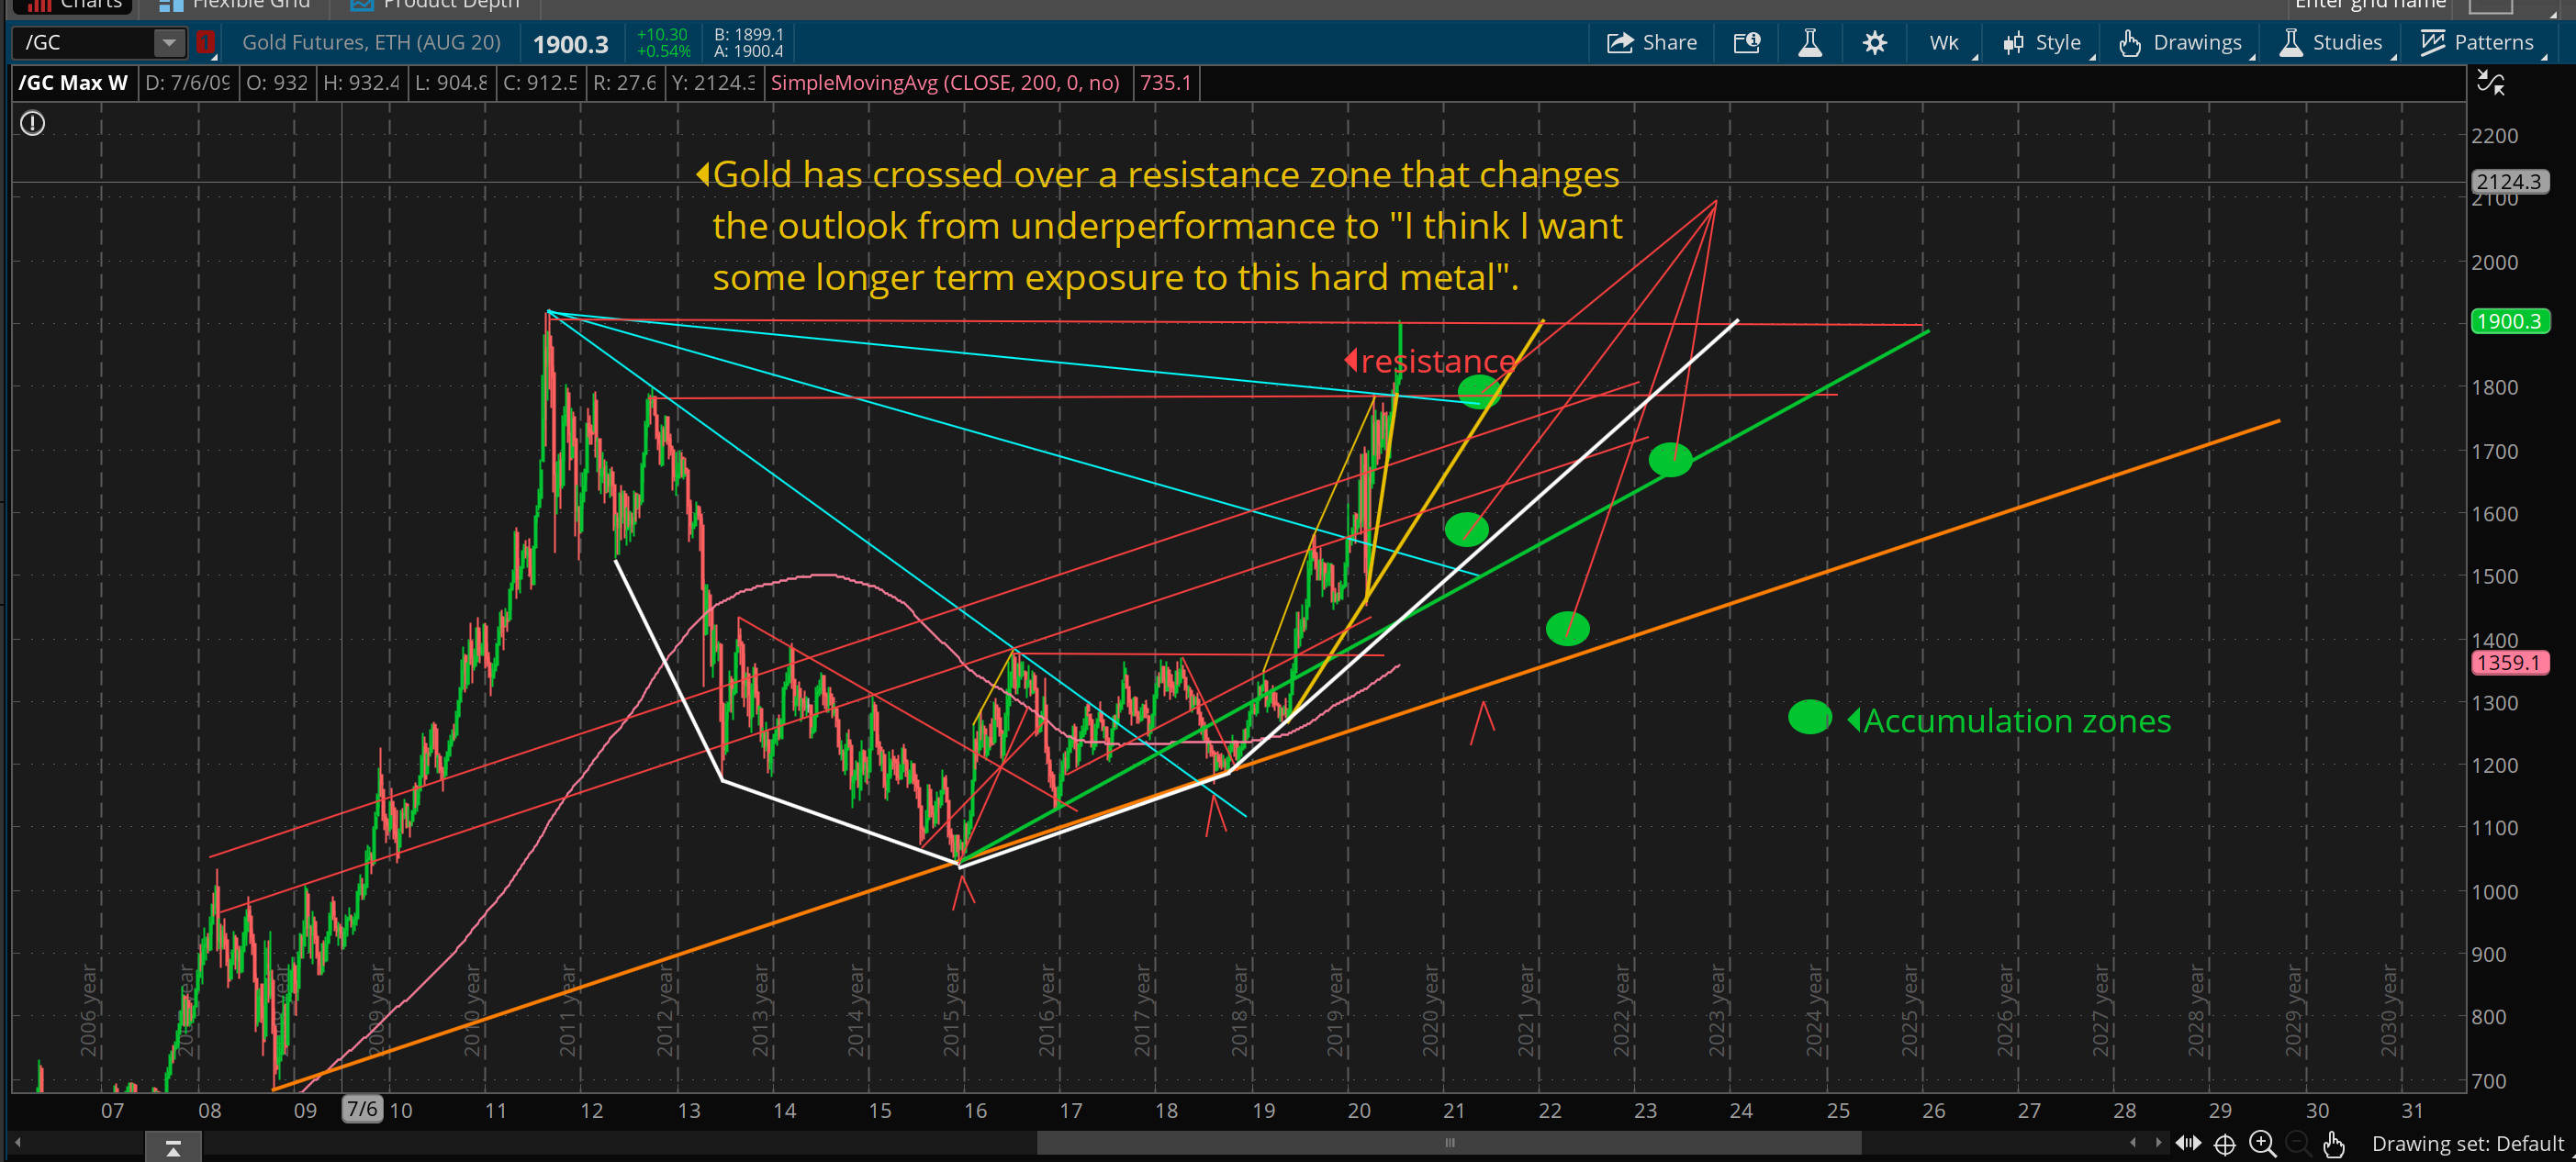
Task: Expand the /GC symbol selector arrow
Action: [169, 42]
